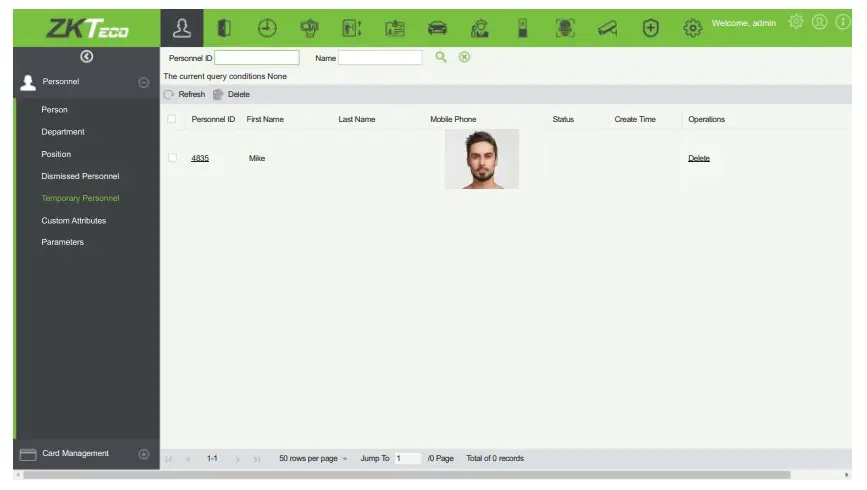Open Custom Attributes in sidebar
The width and height of the screenshot is (867, 490).
click(74, 220)
